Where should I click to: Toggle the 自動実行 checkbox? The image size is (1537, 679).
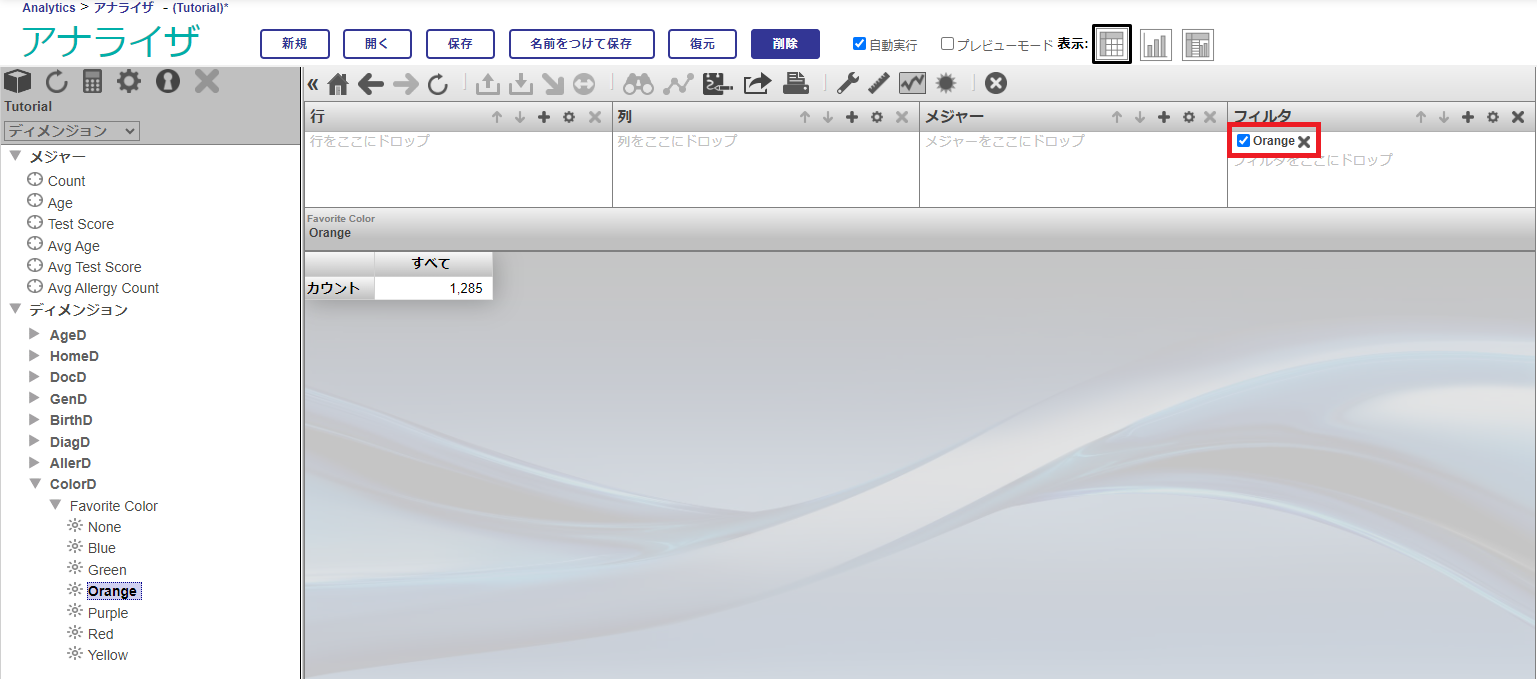(x=859, y=44)
